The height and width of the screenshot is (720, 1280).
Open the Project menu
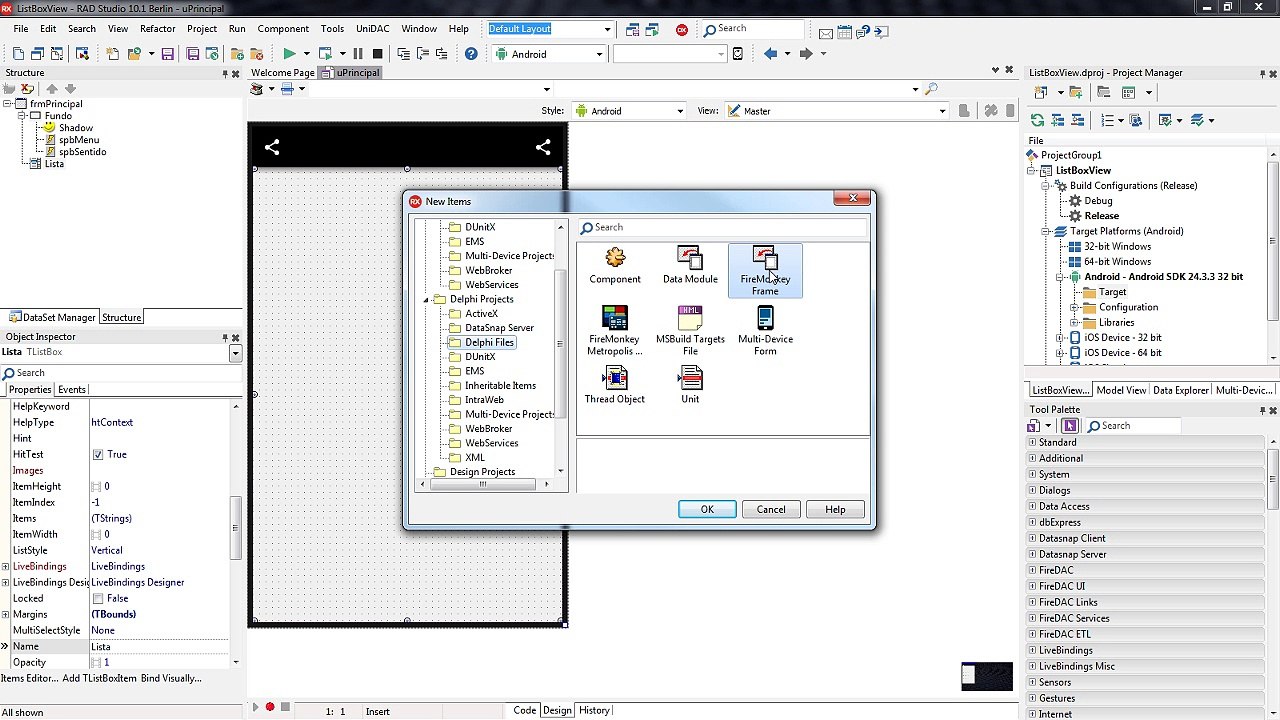202,29
